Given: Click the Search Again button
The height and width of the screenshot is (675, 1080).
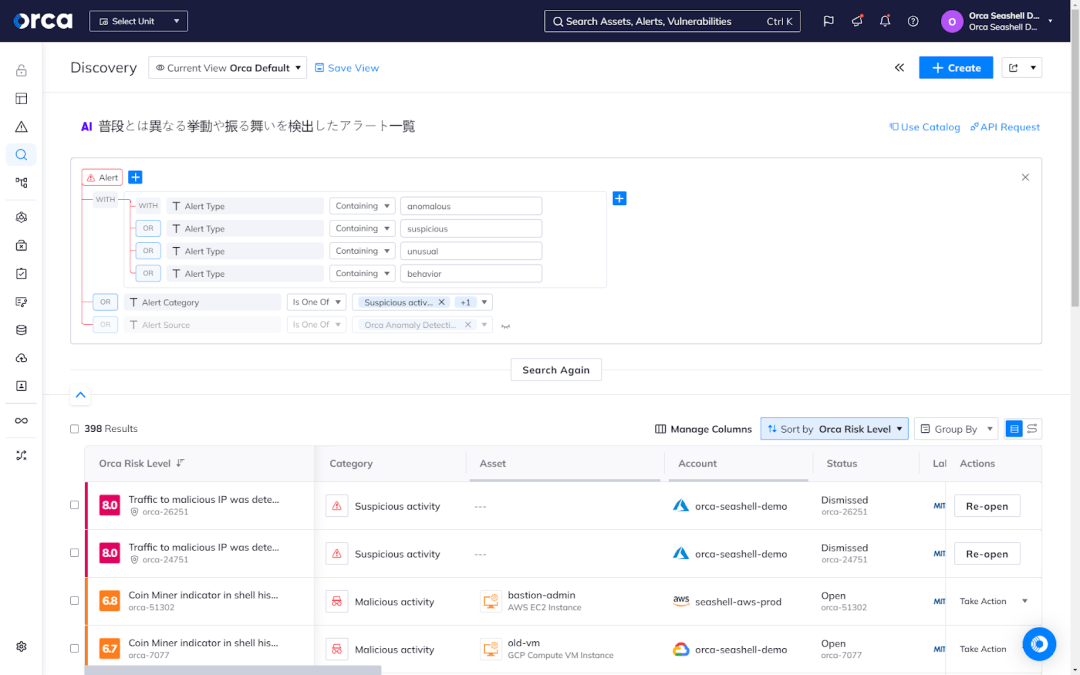Looking at the screenshot, I should click(556, 370).
